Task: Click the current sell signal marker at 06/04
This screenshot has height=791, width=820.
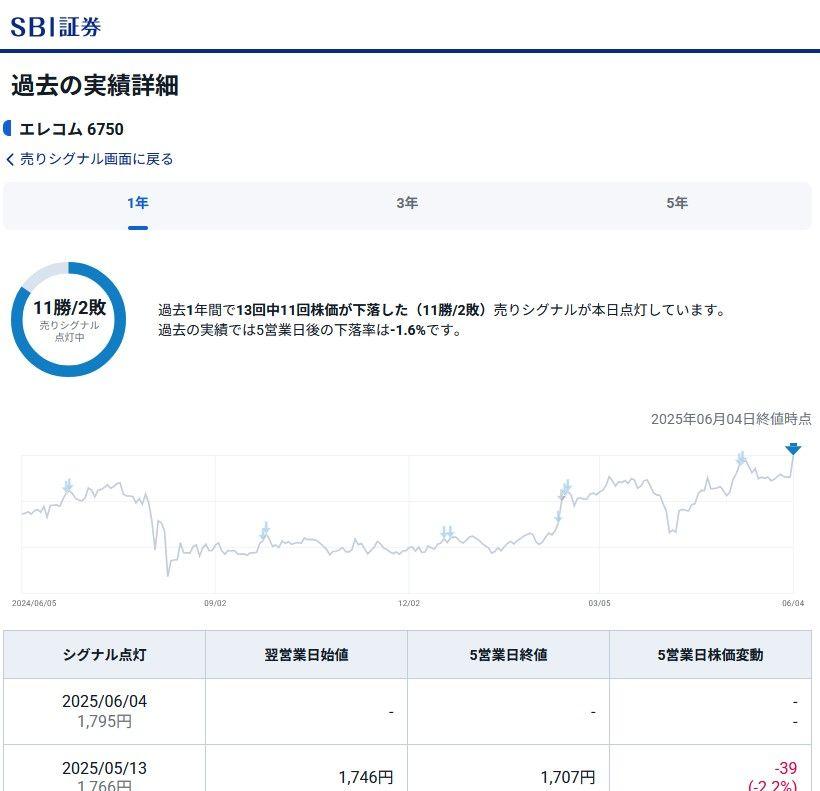Action: [x=793, y=449]
